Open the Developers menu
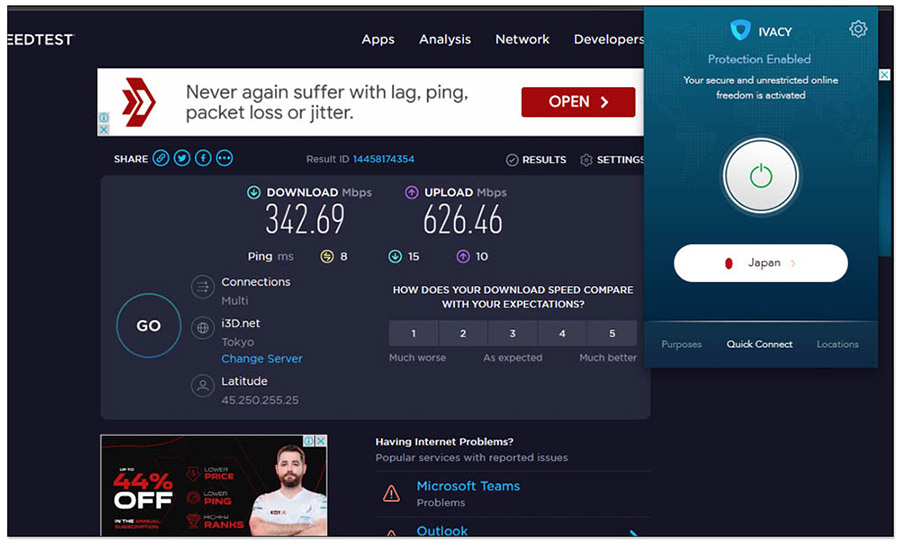This screenshot has width=900, height=543. (608, 40)
